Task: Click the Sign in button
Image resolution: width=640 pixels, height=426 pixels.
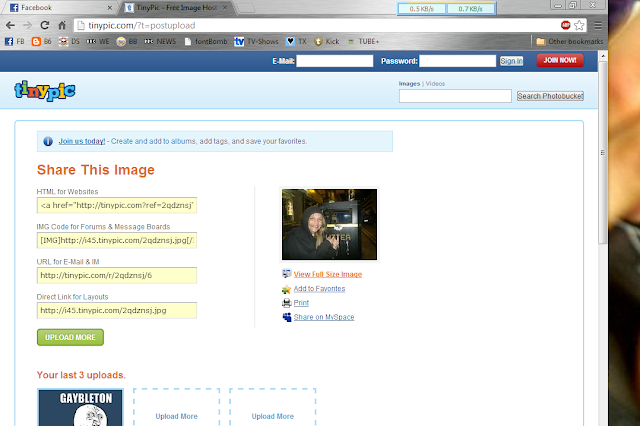Action: pos(511,61)
